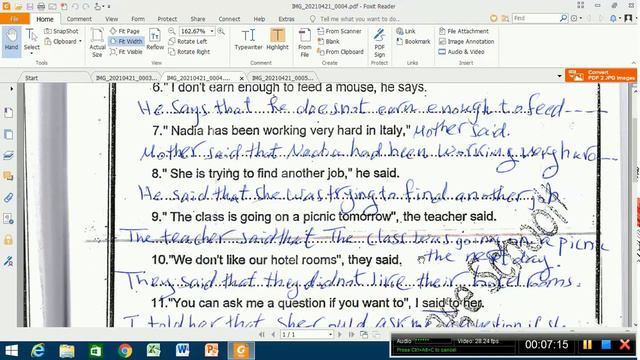Insert a File Attachment
Screen dimensions: 640x360
coord(463,31)
